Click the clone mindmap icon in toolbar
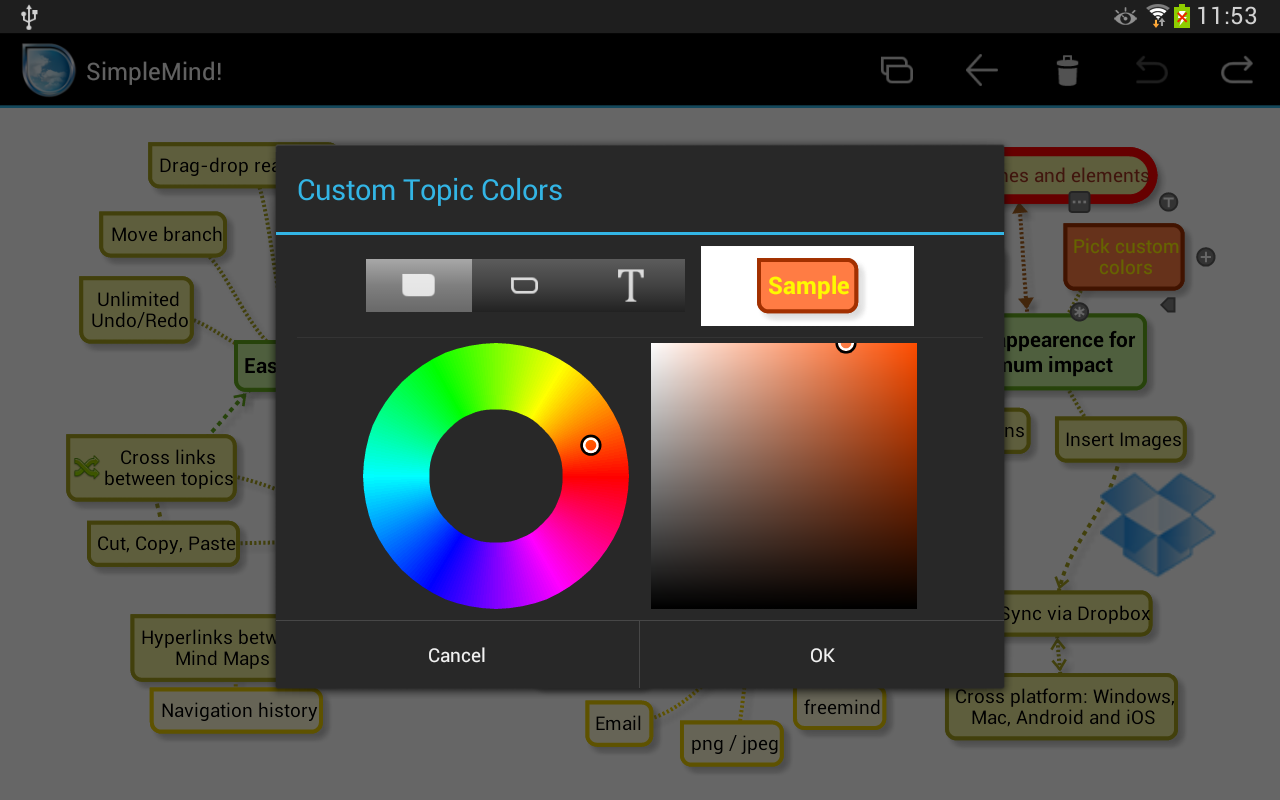This screenshot has width=1280, height=800. tap(896, 70)
